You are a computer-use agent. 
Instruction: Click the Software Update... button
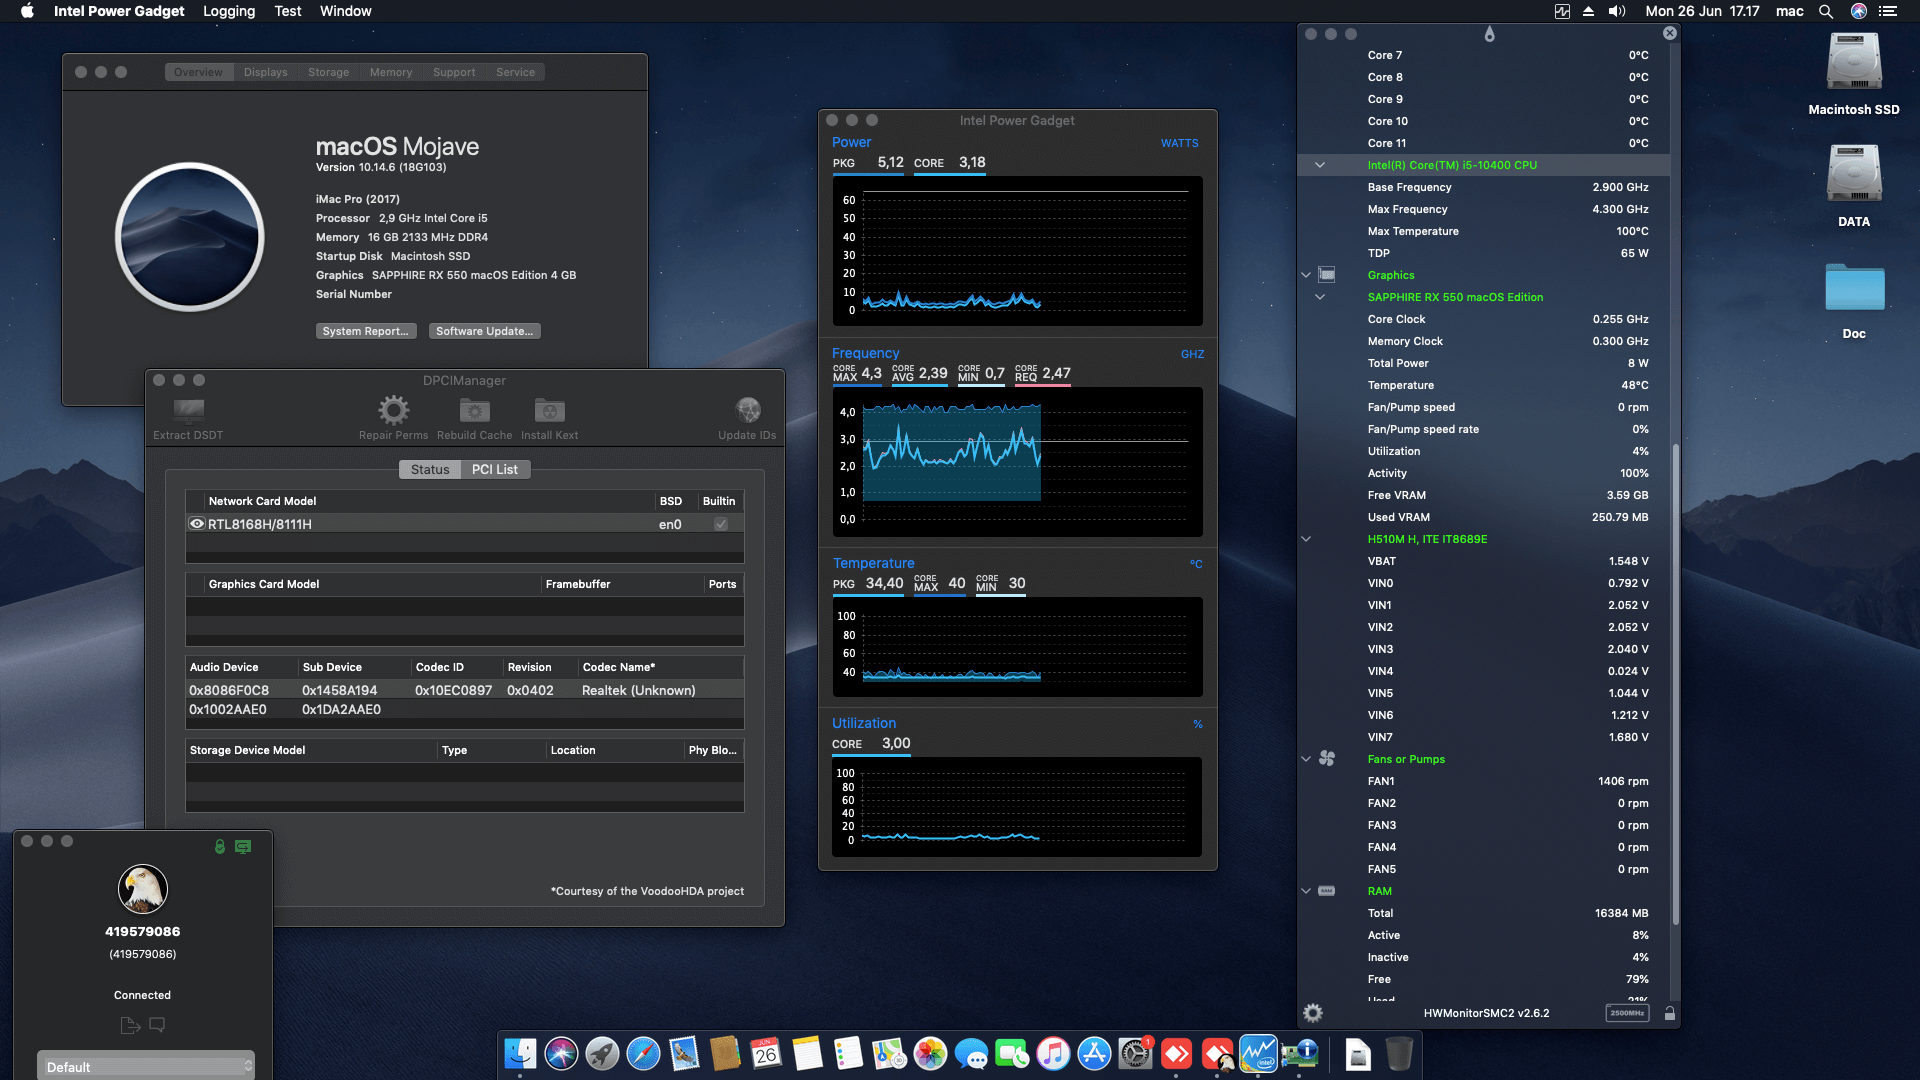[484, 331]
